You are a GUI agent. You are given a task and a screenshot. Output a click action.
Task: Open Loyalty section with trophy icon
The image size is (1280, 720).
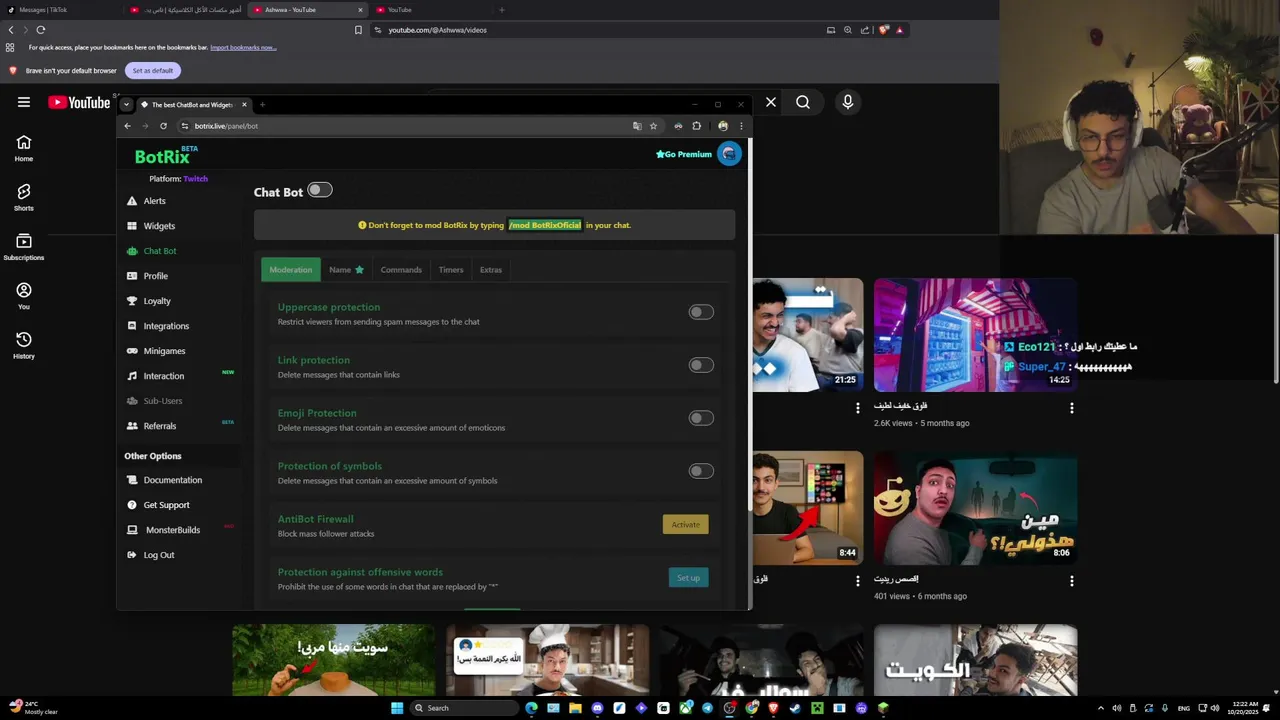(148, 301)
